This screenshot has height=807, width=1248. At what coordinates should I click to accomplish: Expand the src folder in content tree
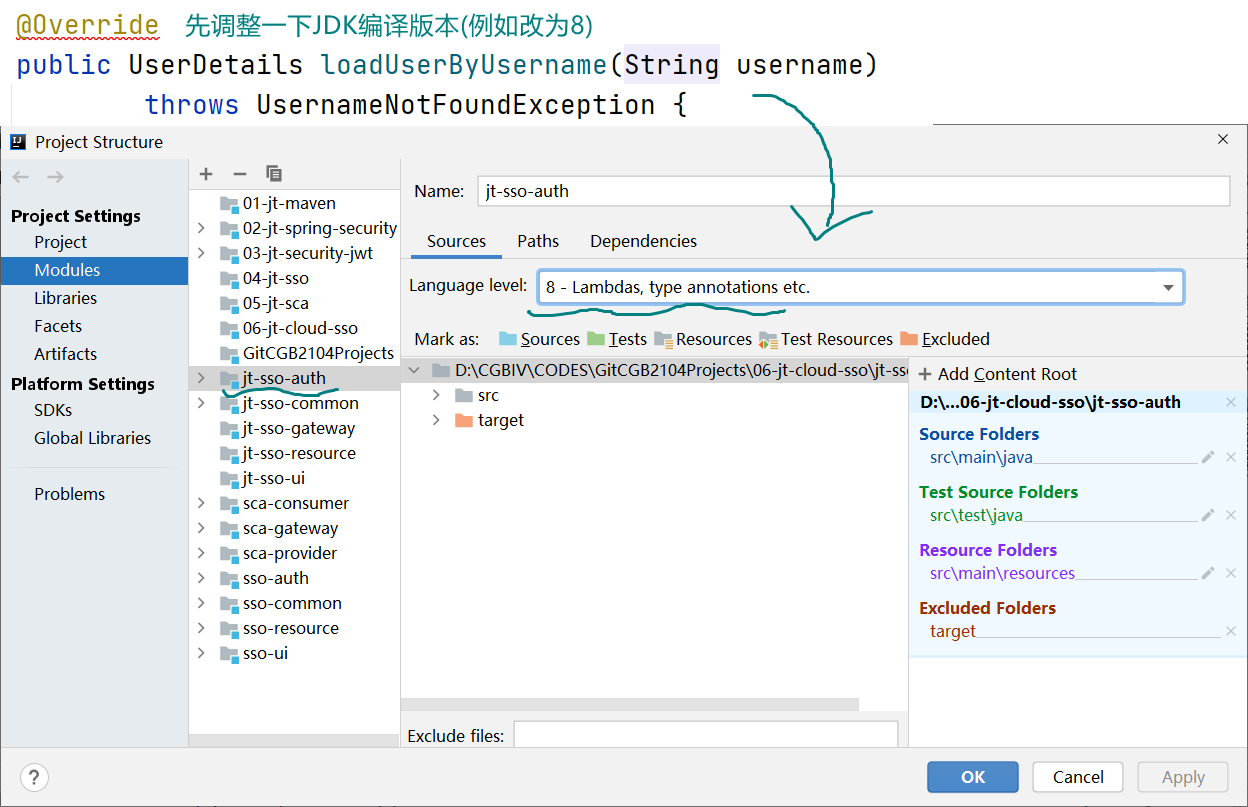[x=436, y=395]
